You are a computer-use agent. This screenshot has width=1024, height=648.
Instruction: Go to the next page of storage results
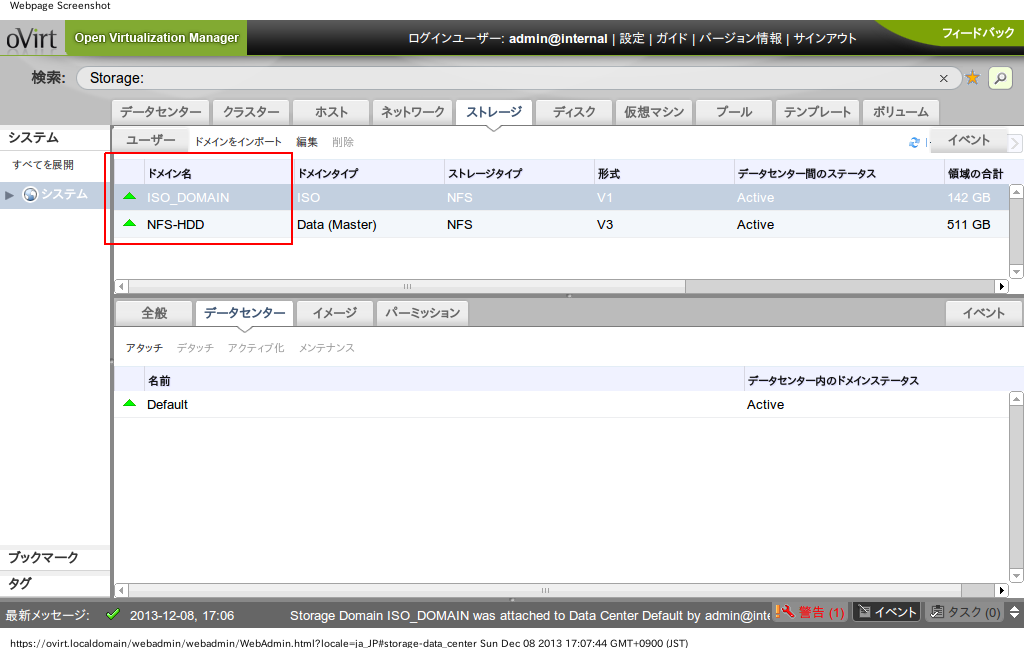pyautogui.click(x=1016, y=143)
